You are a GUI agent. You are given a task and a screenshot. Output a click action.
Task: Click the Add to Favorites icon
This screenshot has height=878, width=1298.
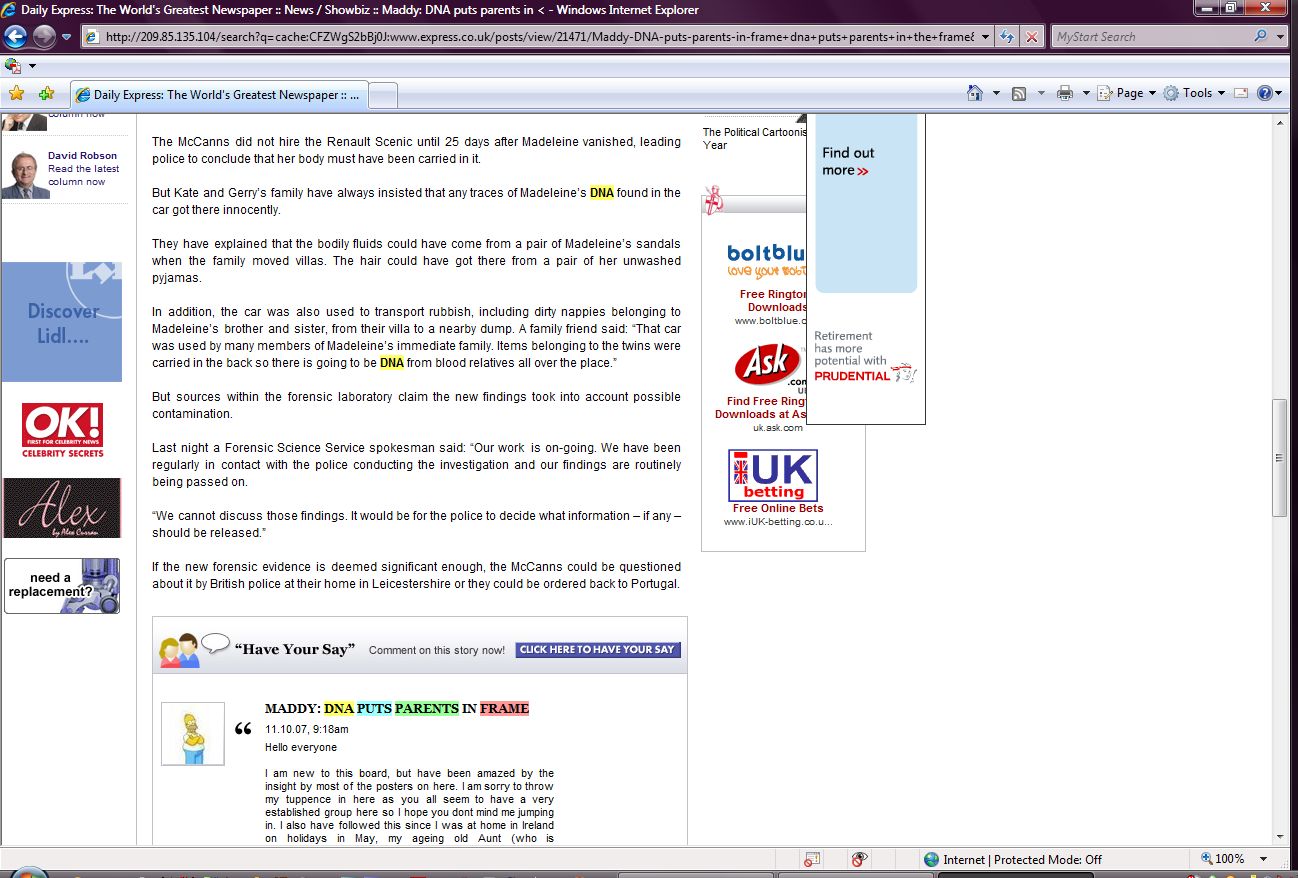(x=46, y=94)
